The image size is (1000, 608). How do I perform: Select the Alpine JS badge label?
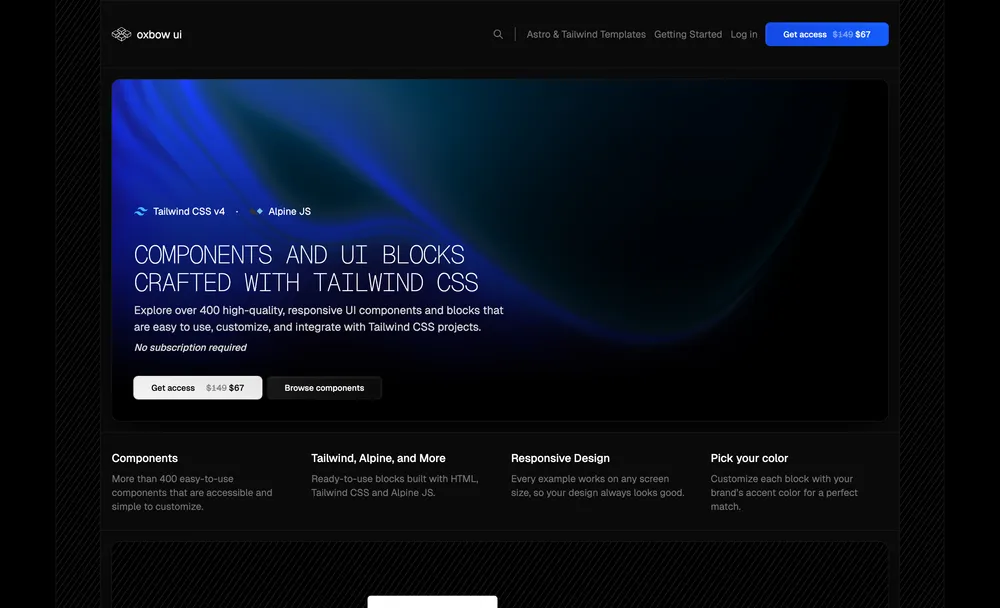pos(288,211)
